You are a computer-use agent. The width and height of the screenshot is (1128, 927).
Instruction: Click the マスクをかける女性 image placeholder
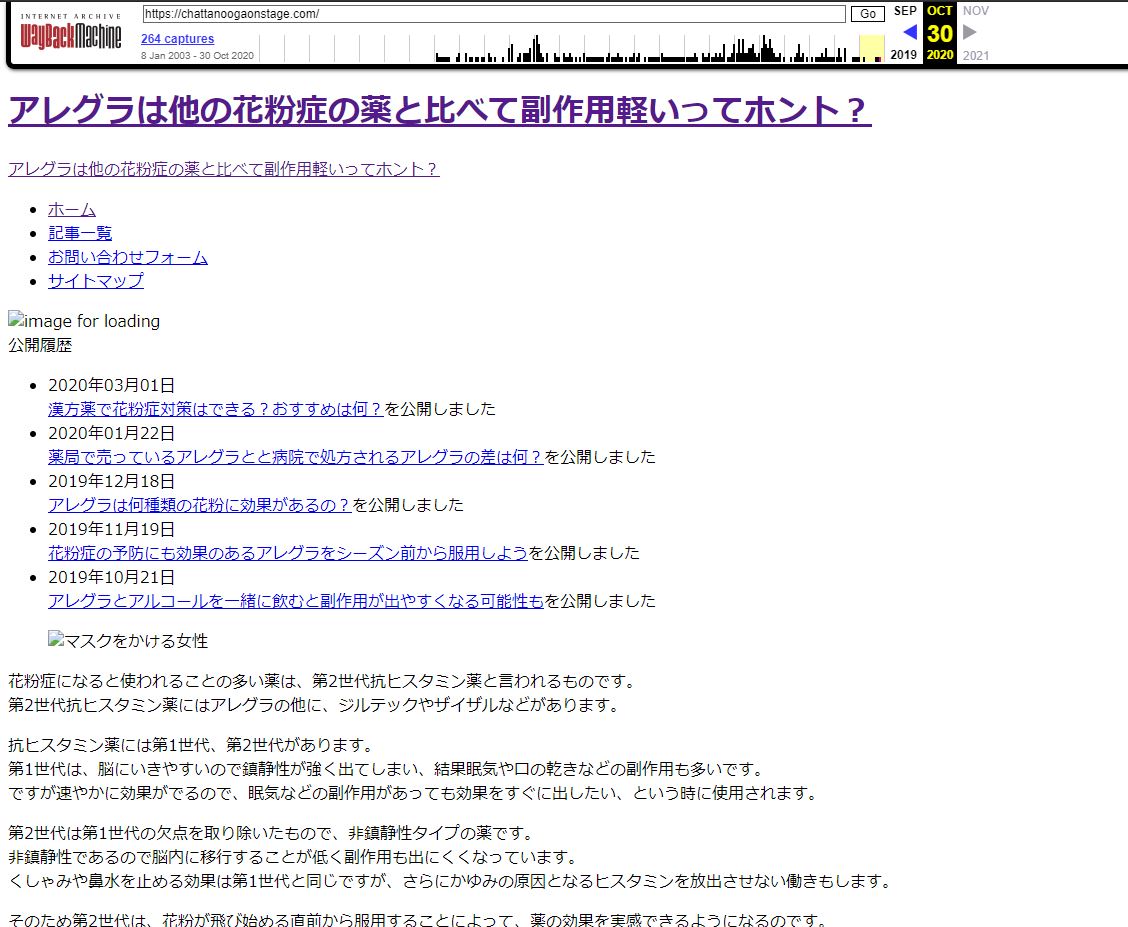(x=128, y=641)
